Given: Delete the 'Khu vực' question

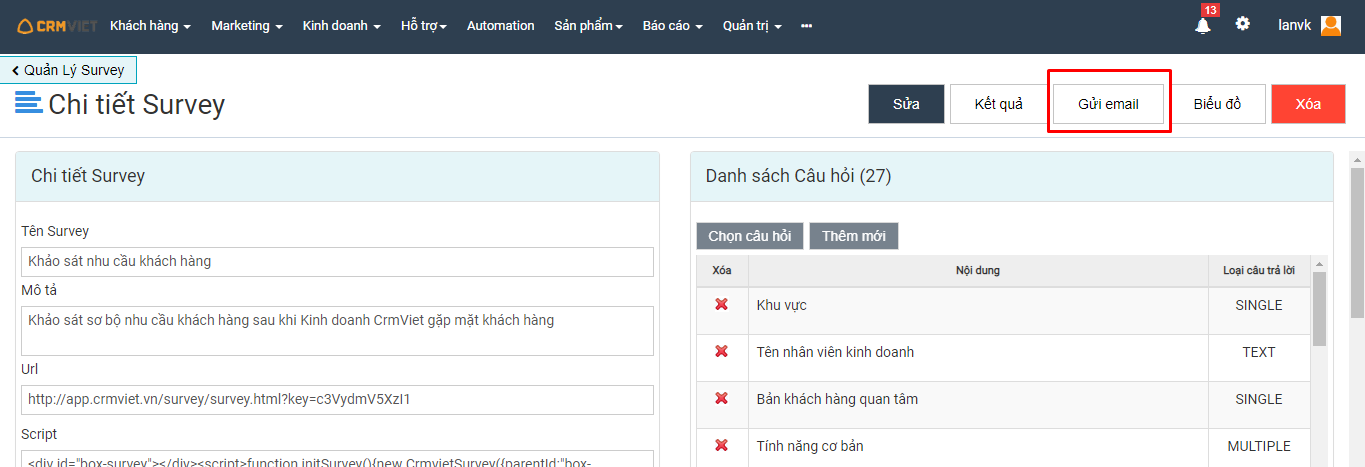Looking at the screenshot, I should click(x=721, y=305).
